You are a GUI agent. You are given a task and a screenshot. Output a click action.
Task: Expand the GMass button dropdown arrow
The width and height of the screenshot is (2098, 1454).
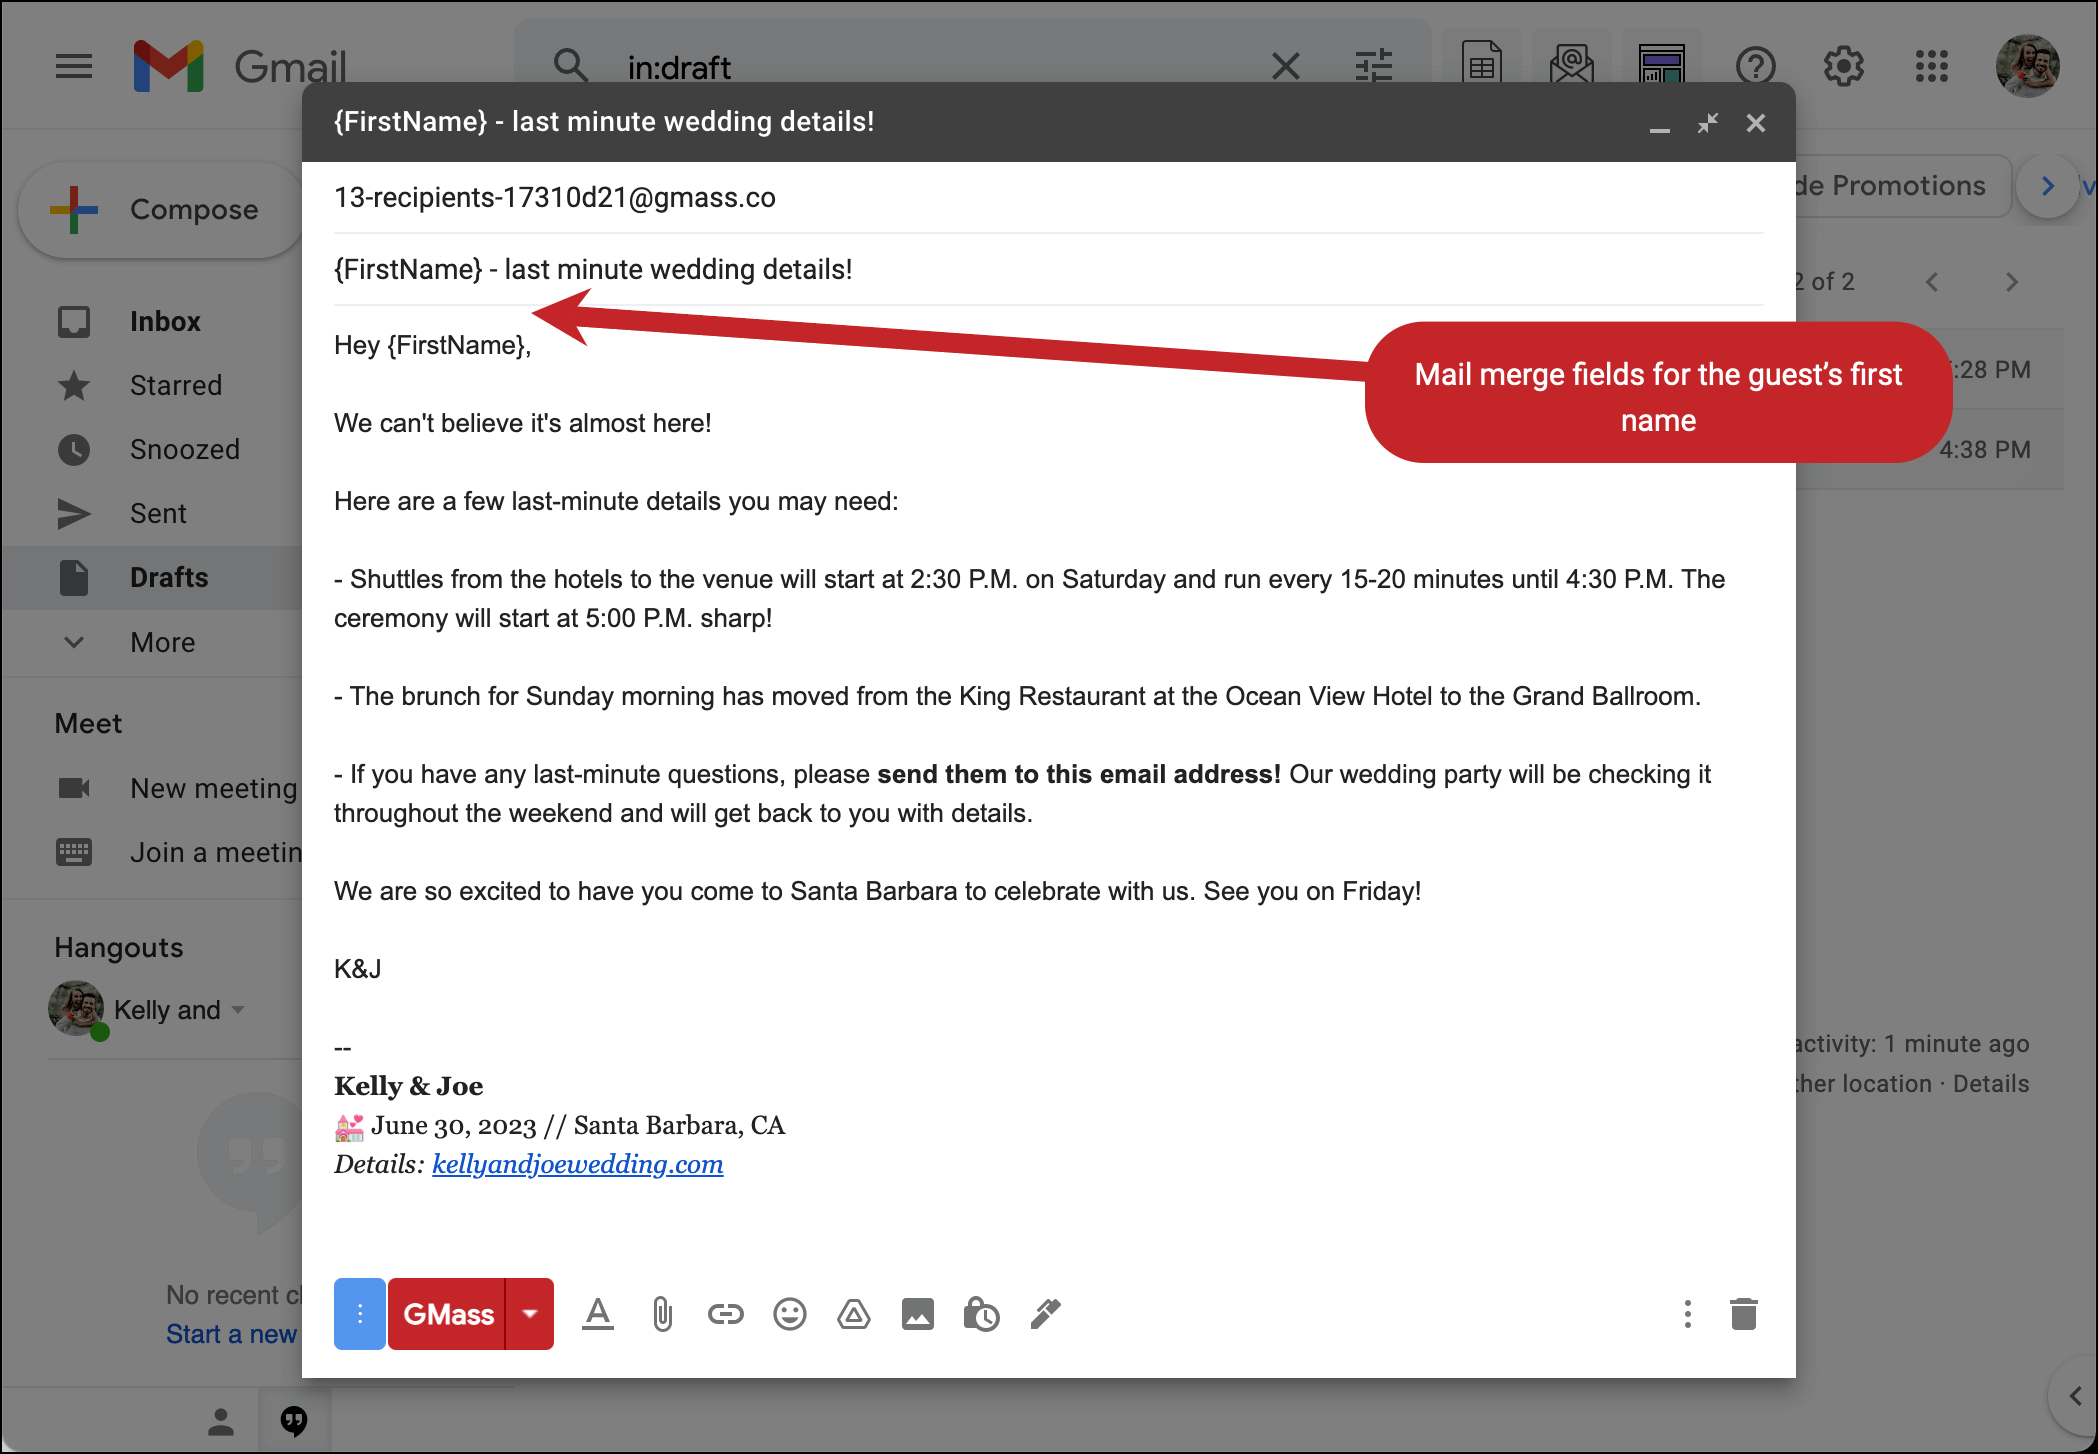(x=530, y=1314)
